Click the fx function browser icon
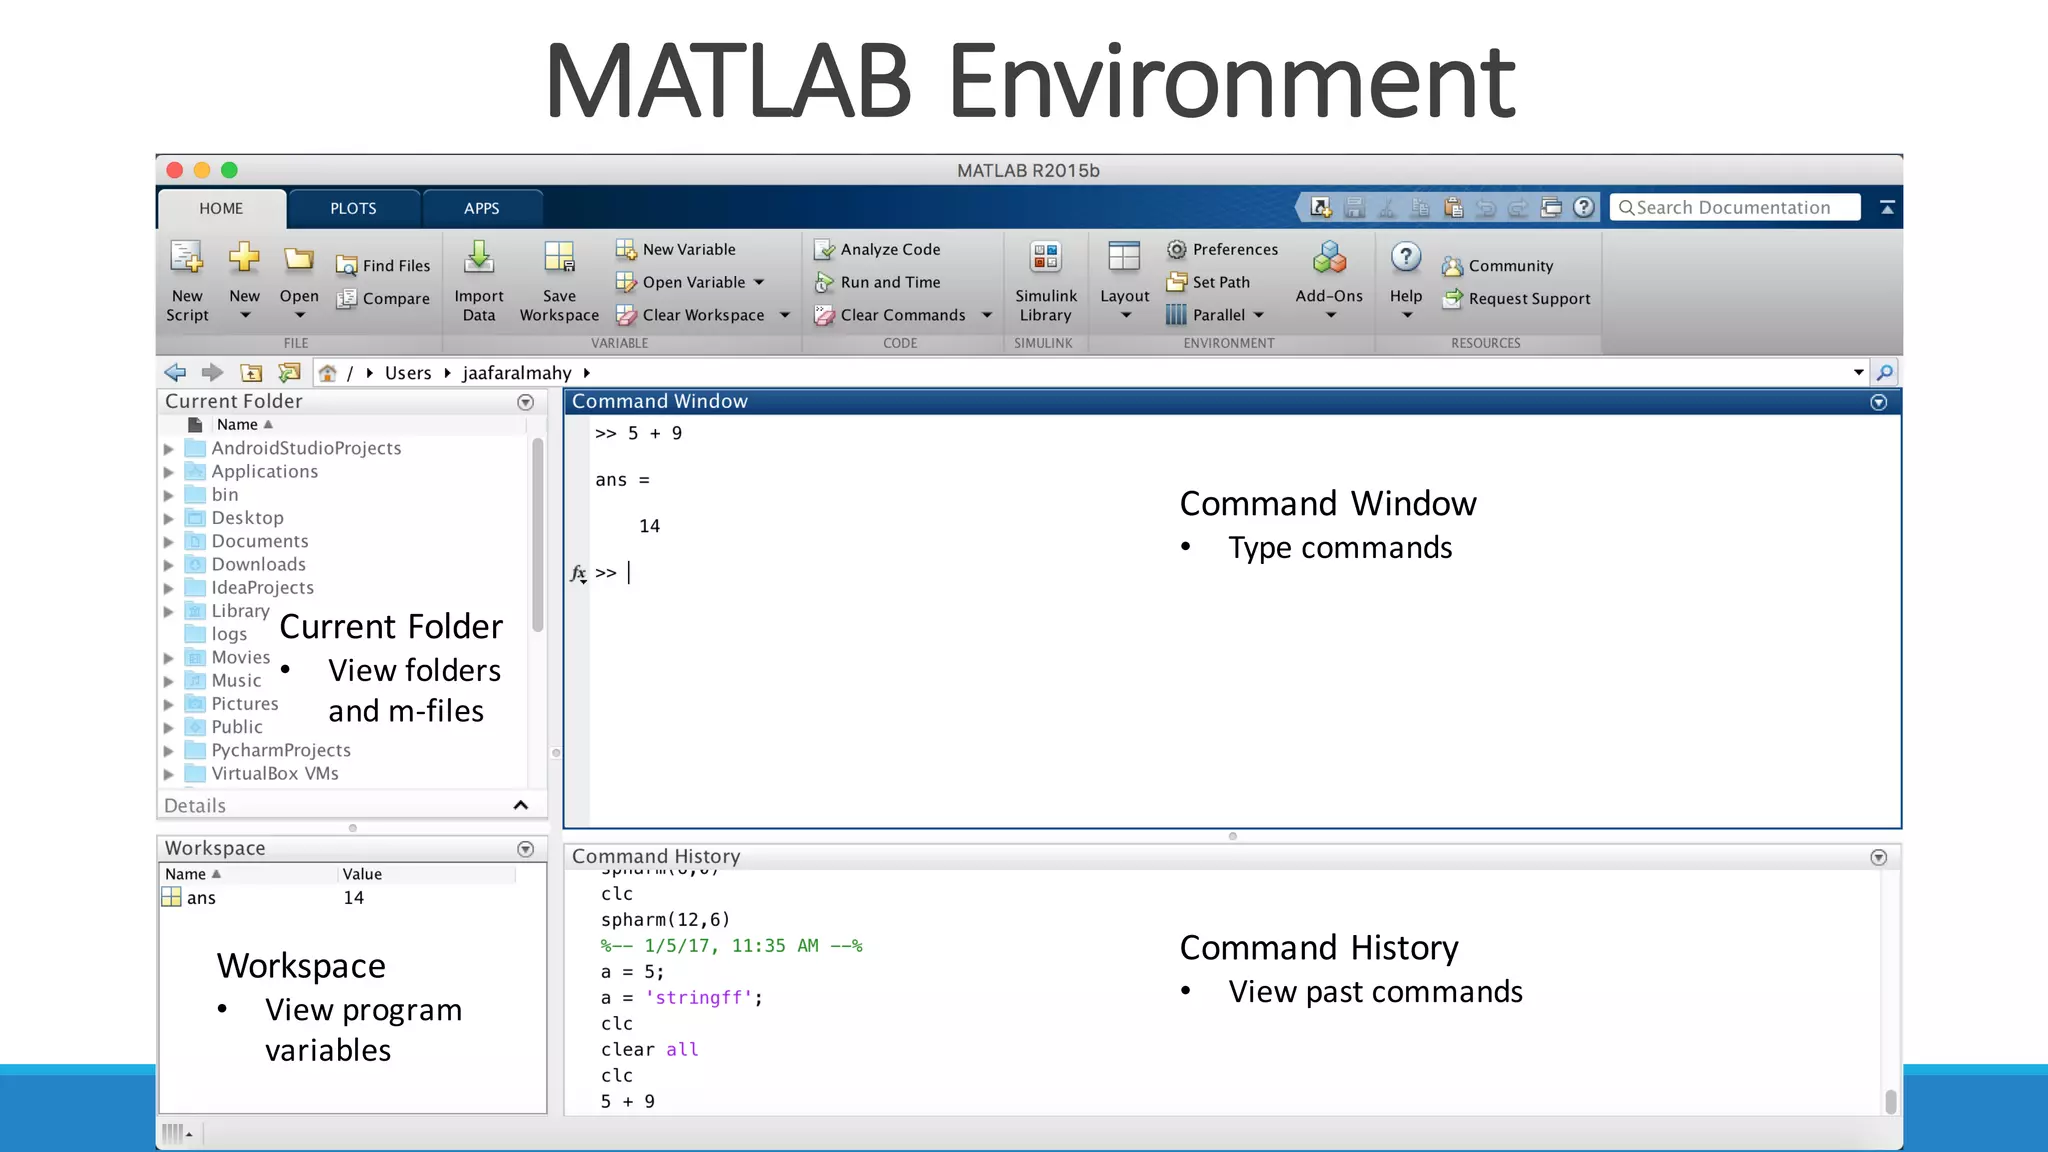This screenshot has width=2048, height=1152. pos(578,573)
